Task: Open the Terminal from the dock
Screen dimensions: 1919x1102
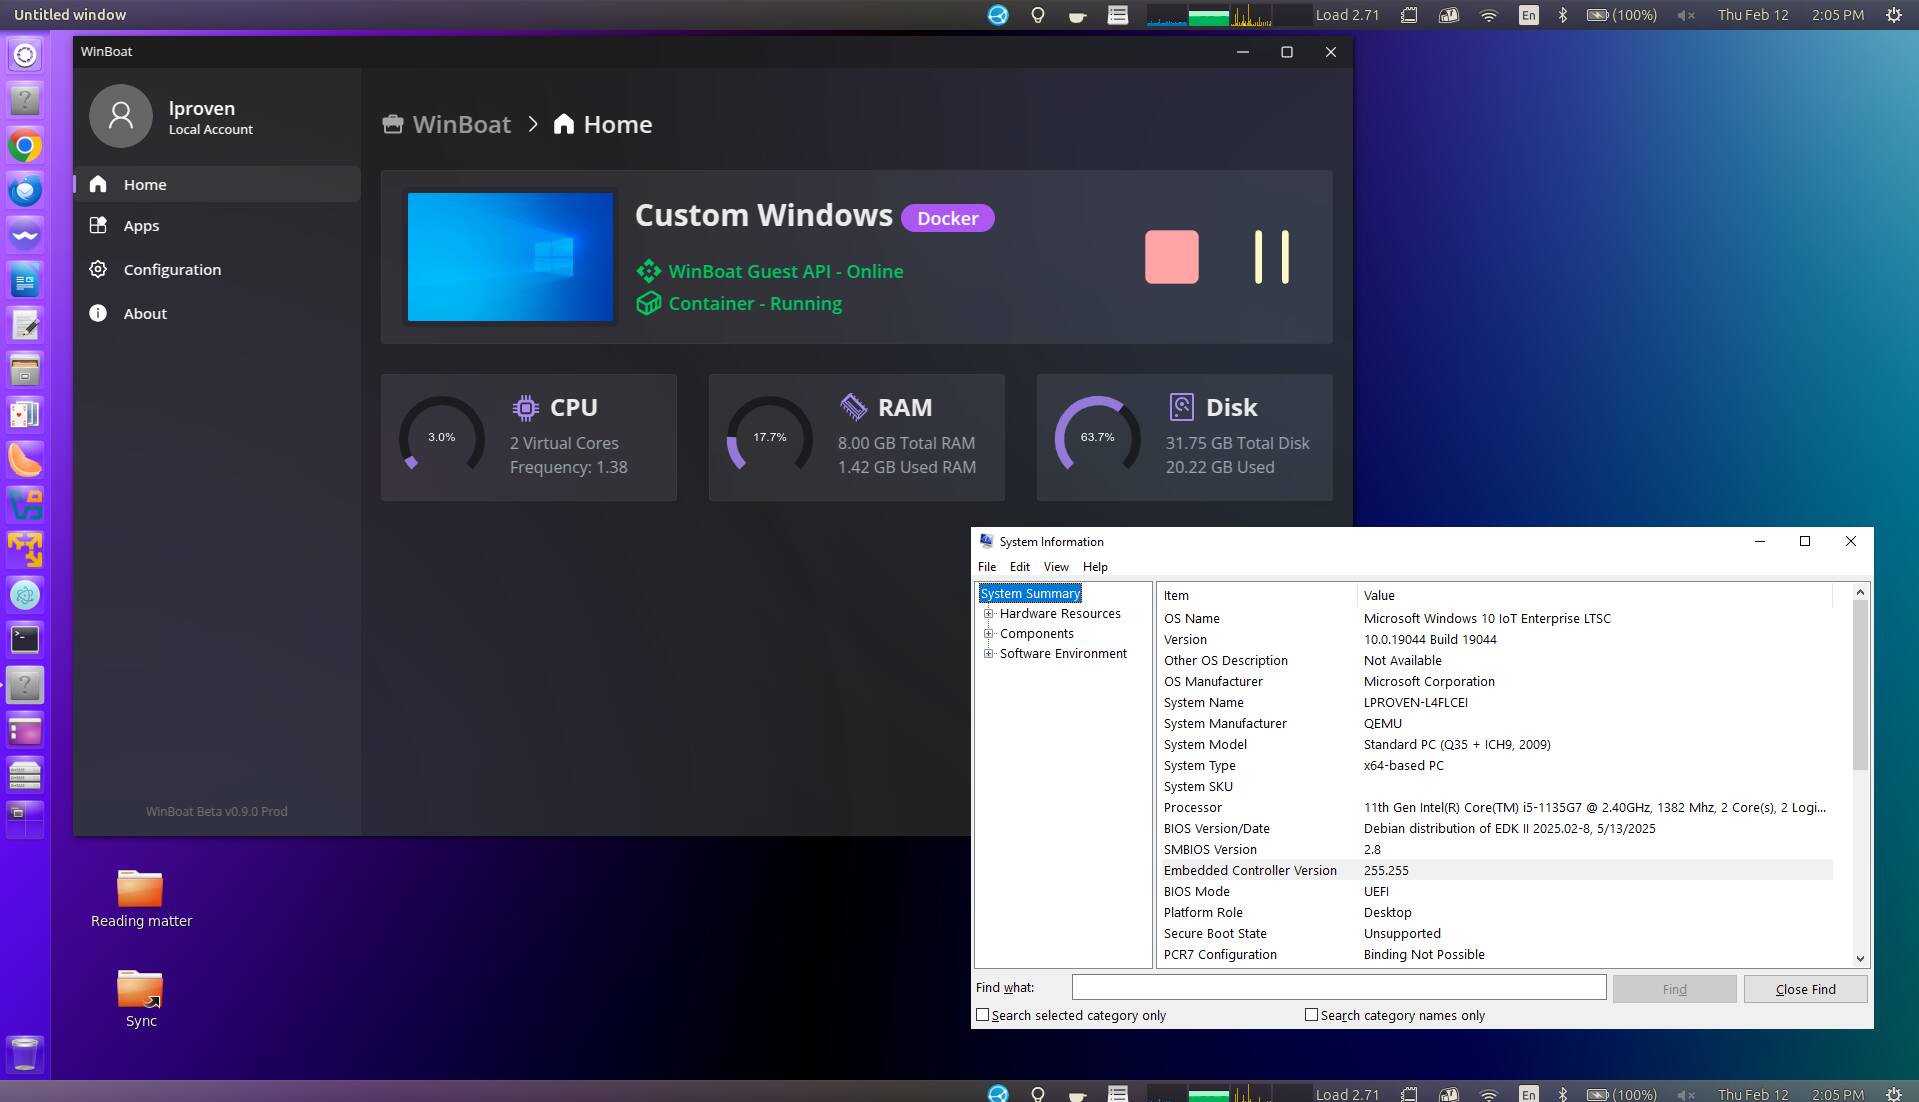Action: (25, 639)
